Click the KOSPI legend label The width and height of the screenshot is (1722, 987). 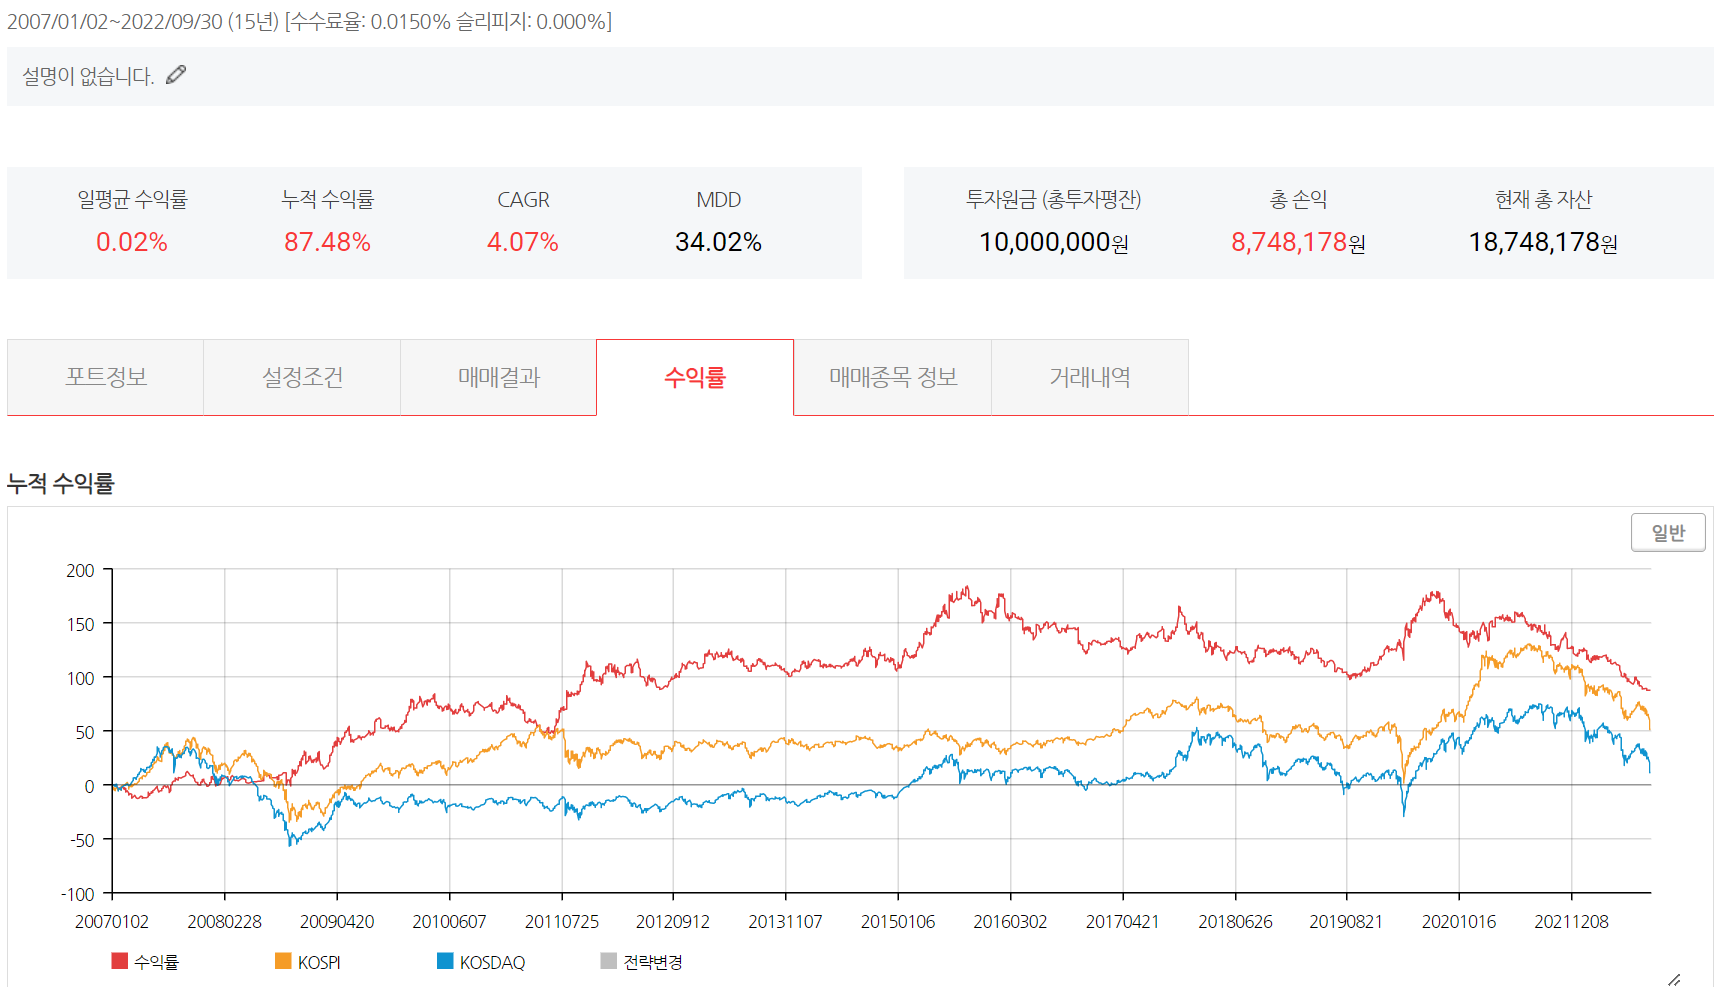pos(319,962)
